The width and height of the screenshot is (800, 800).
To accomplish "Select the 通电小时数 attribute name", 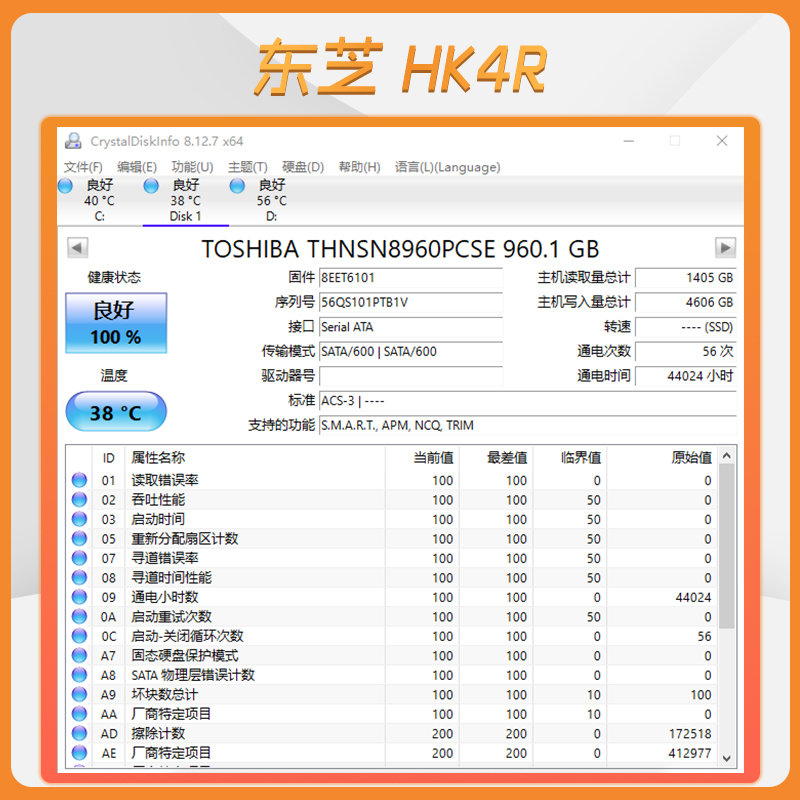I will pos(164,597).
